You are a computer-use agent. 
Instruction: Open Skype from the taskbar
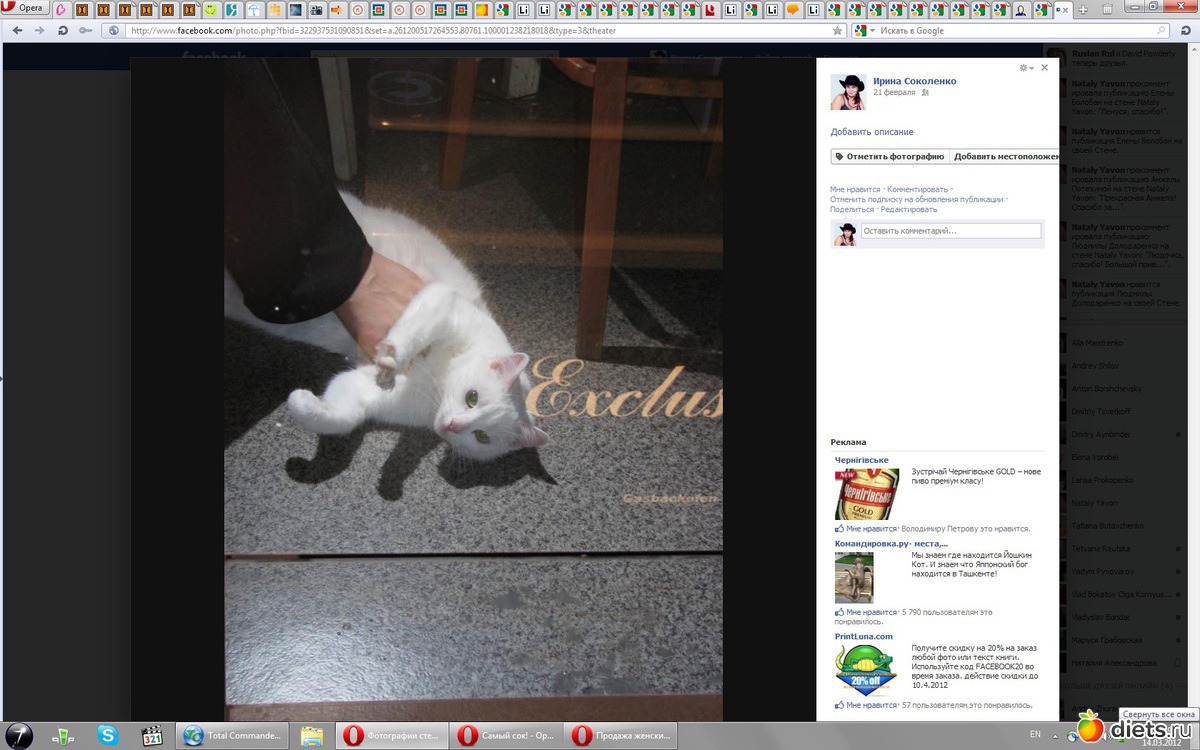(107, 736)
